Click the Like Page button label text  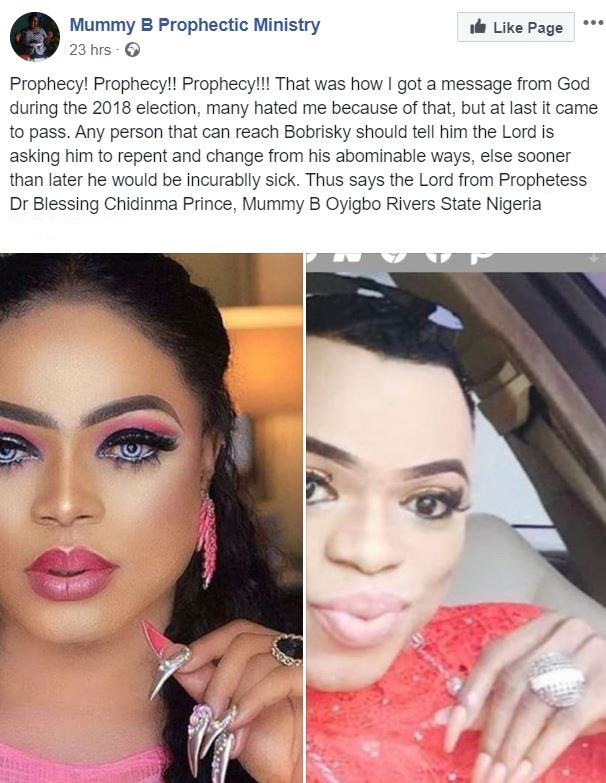528,27
